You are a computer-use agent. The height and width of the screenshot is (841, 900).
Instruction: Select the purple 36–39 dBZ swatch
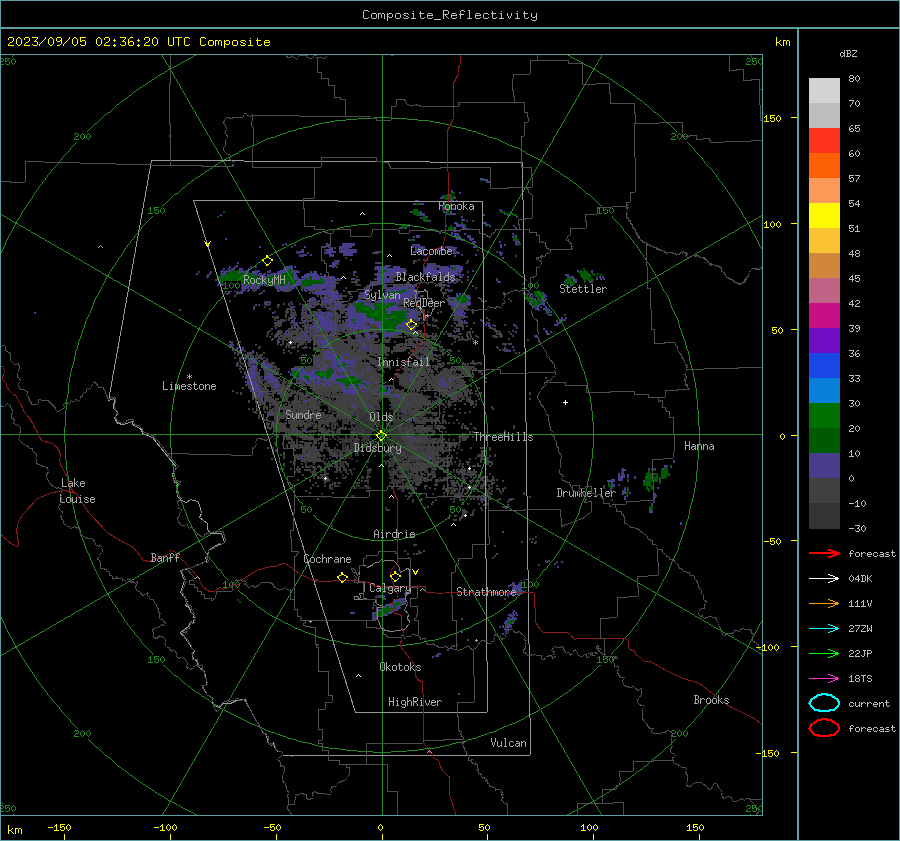coord(824,340)
